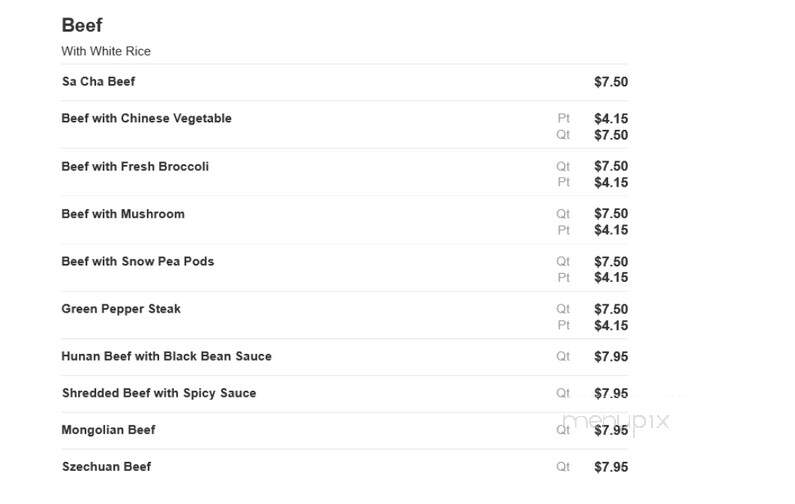Open Beef with Snow Pea Pods

point(137,262)
